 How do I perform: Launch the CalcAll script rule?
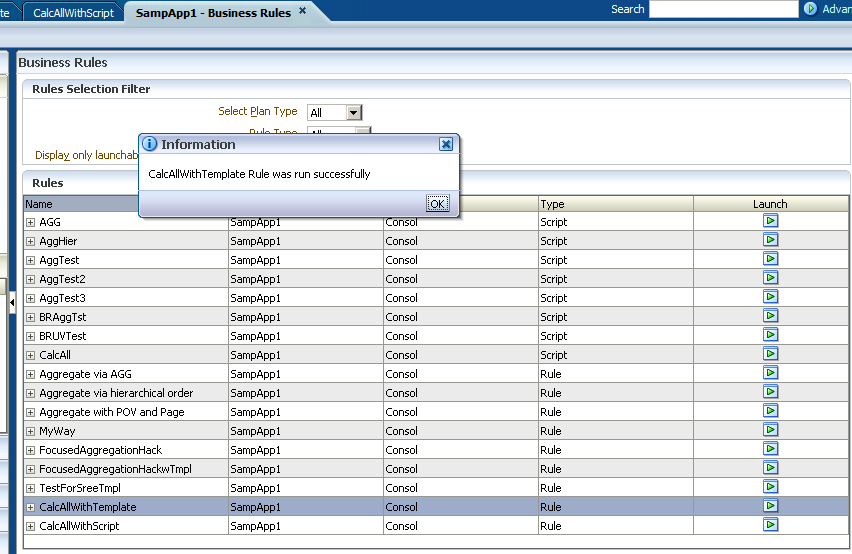click(x=770, y=354)
